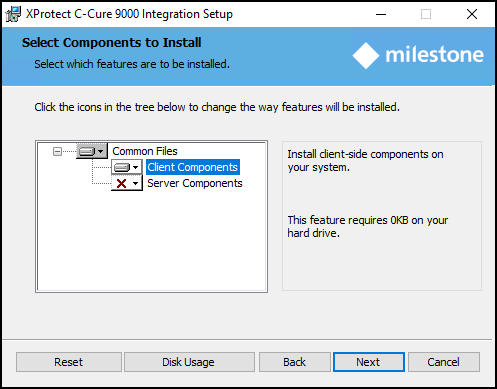Cancel the integration setup
The width and height of the screenshot is (497, 389).
(444, 362)
